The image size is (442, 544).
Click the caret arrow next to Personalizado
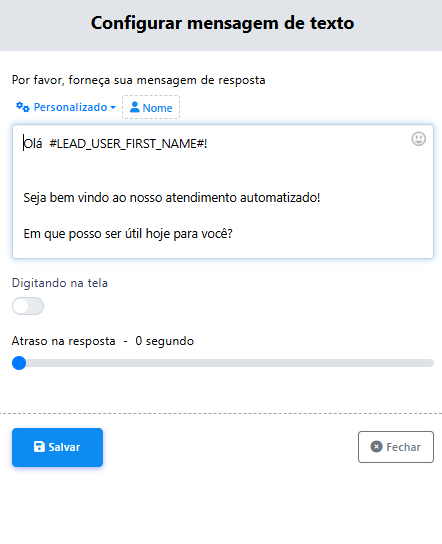(113, 108)
